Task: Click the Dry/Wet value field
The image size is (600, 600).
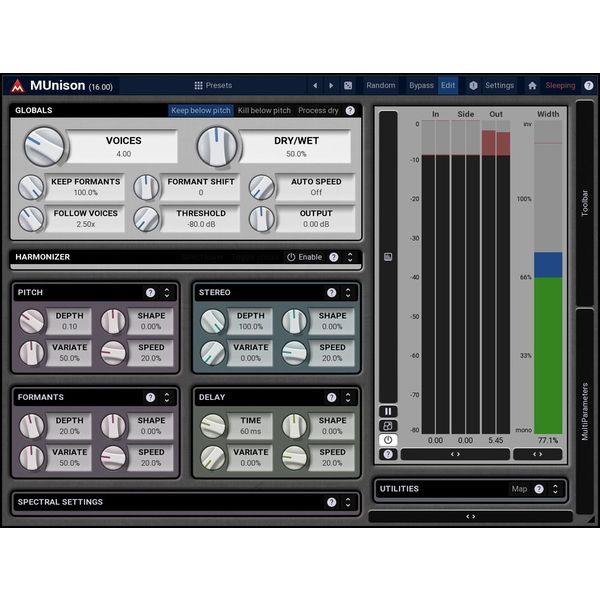Action: point(296,147)
